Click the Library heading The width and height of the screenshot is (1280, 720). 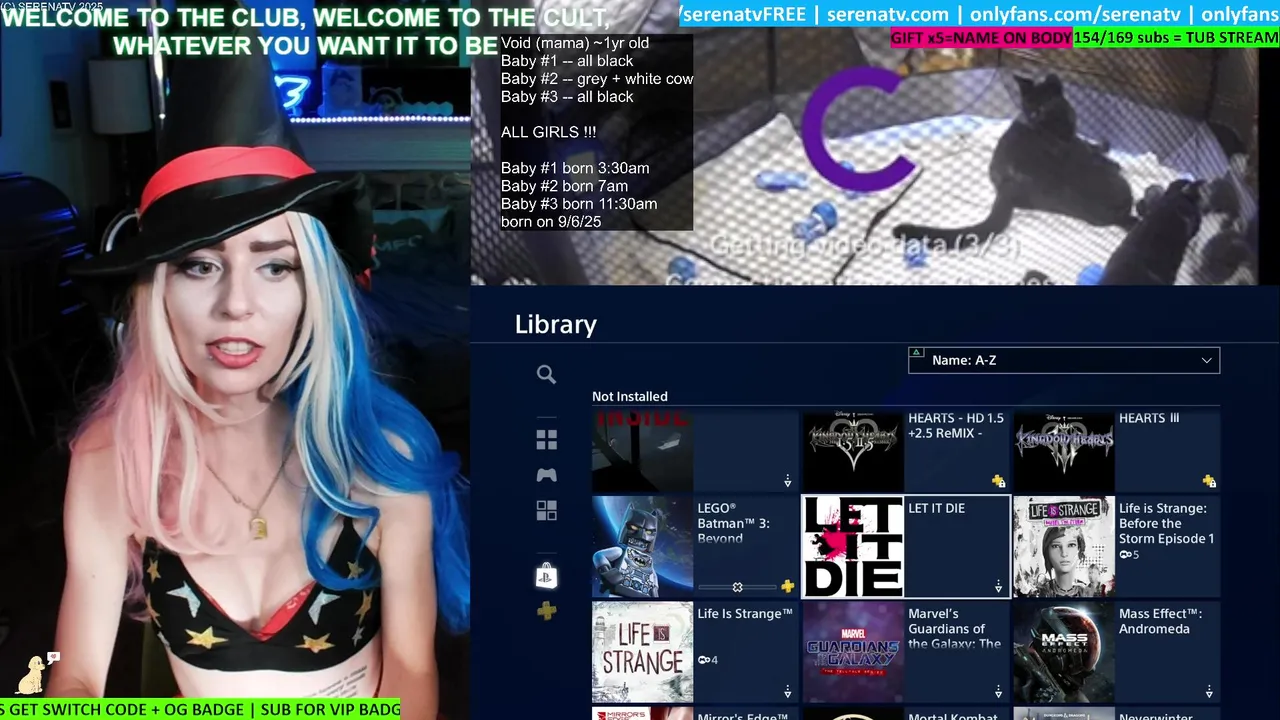556,324
